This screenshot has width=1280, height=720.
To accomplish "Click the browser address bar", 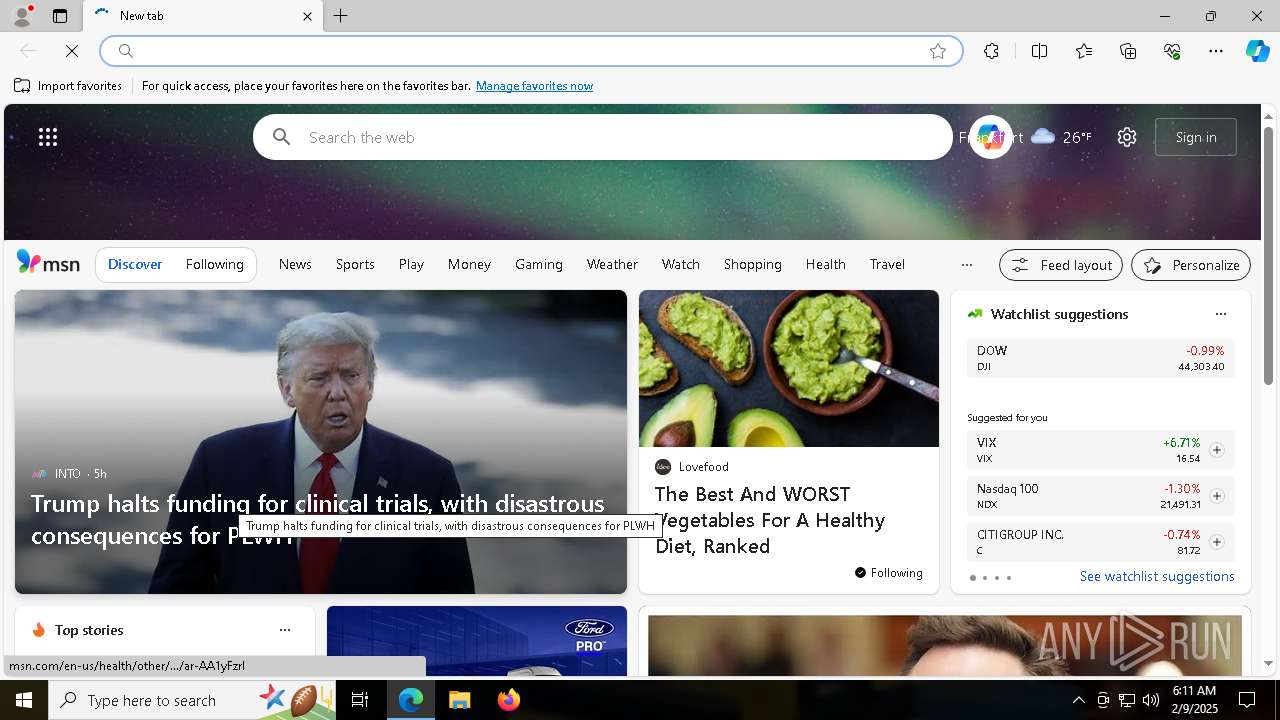I will click(x=530, y=51).
